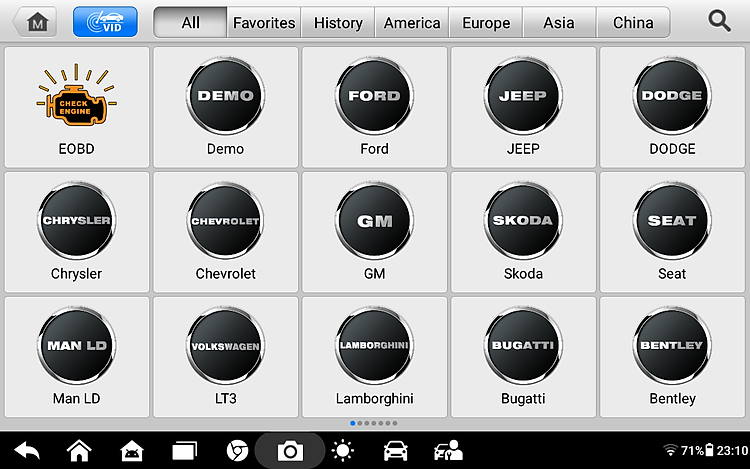This screenshot has width=750, height=469.
Task: Tap the Android back arrow
Action: pos(27,450)
